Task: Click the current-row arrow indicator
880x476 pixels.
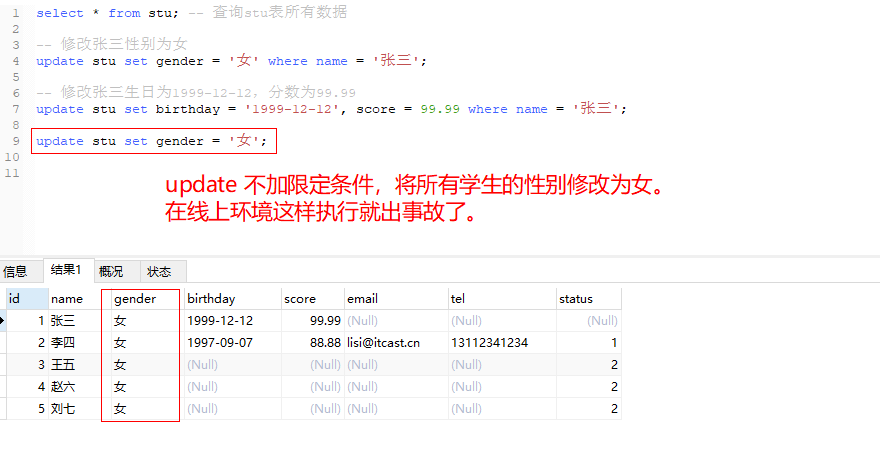Action: 3,320
